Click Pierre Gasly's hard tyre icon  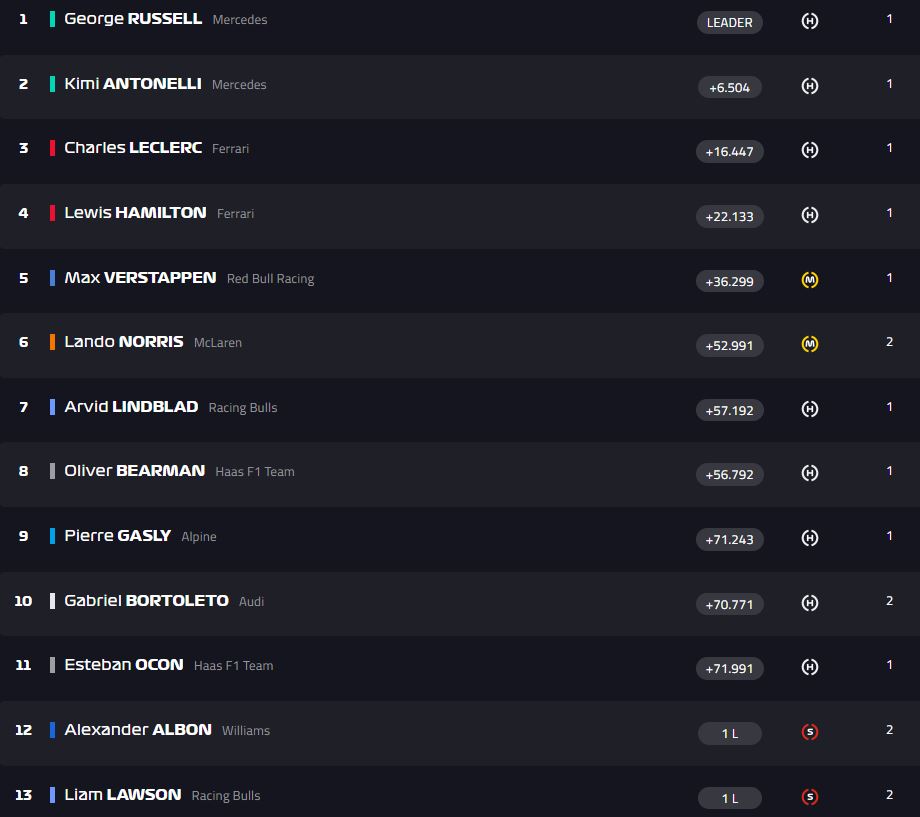coord(810,538)
